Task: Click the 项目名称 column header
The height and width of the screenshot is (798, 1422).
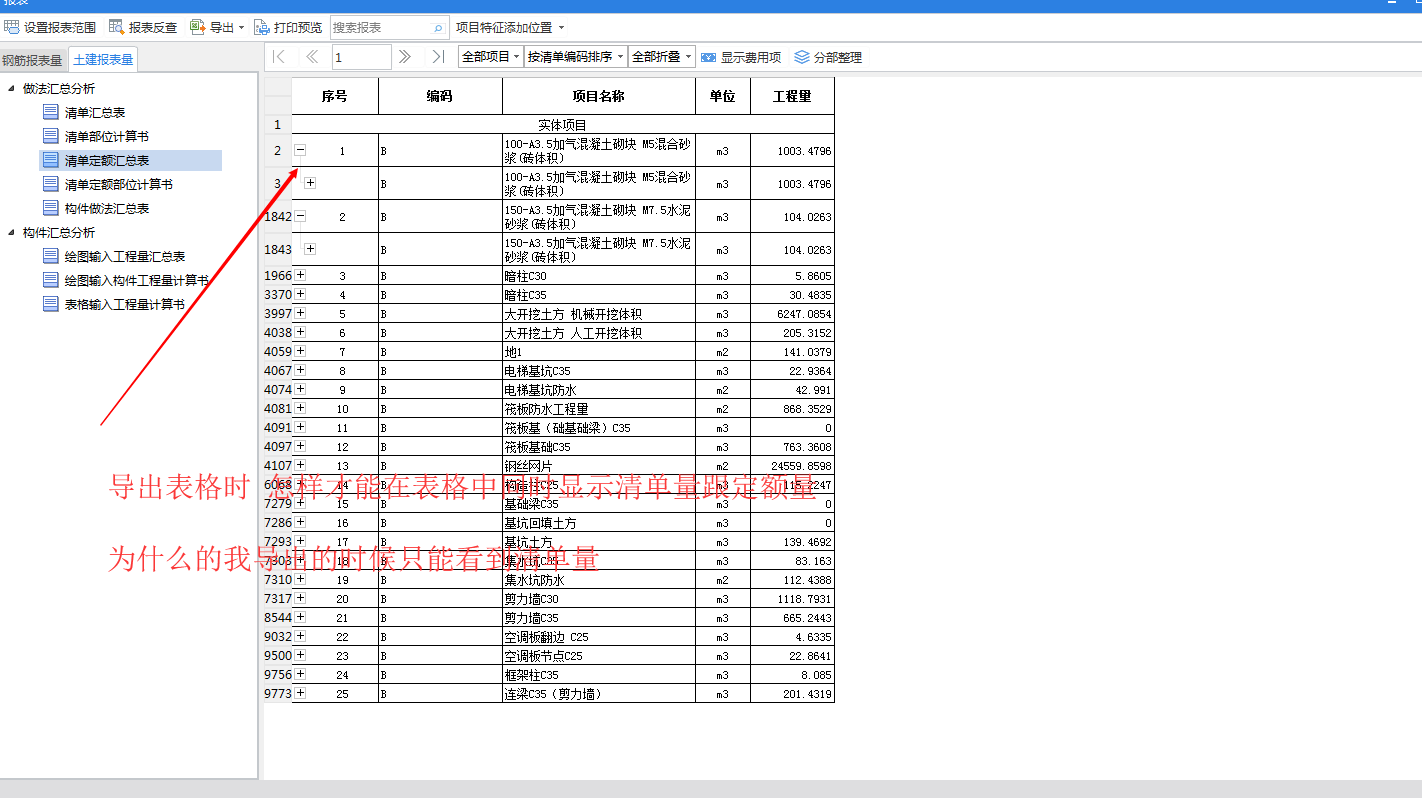Action: click(599, 96)
